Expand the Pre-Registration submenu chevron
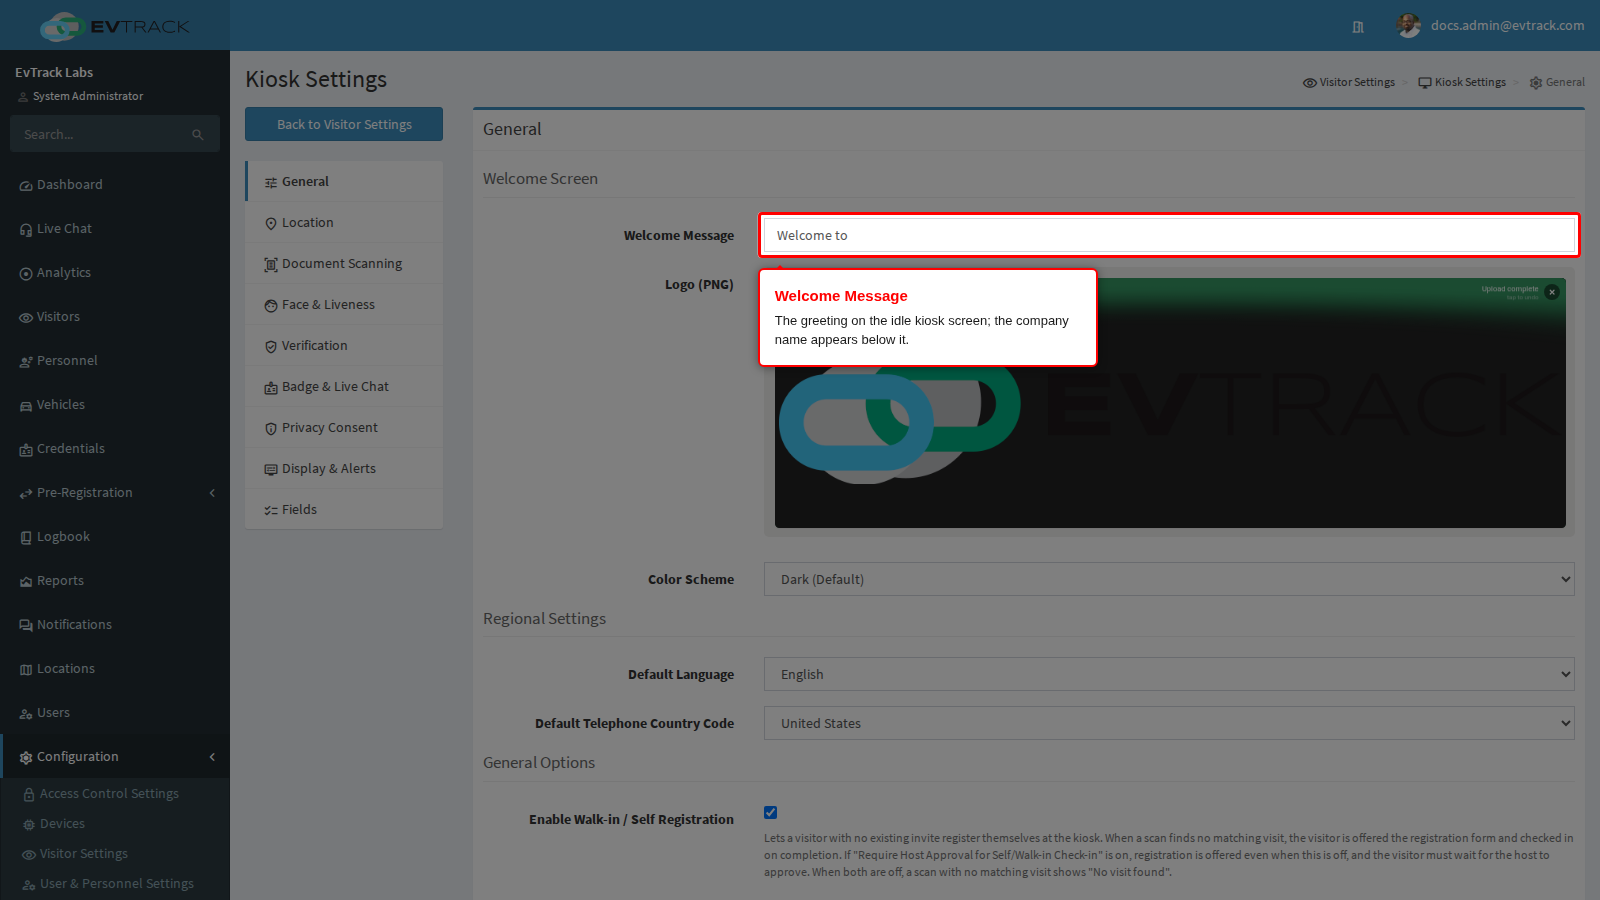 tap(212, 493)
